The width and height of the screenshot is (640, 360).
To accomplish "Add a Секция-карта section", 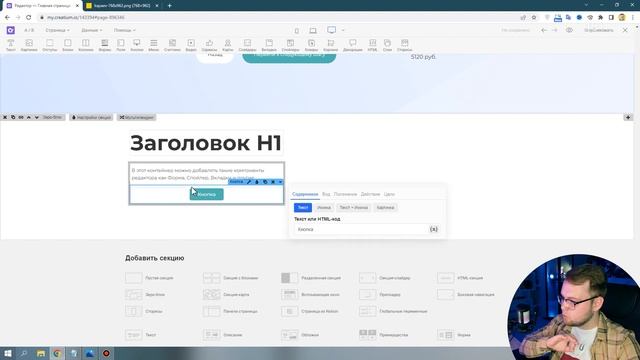I will [x=227, y=295].
